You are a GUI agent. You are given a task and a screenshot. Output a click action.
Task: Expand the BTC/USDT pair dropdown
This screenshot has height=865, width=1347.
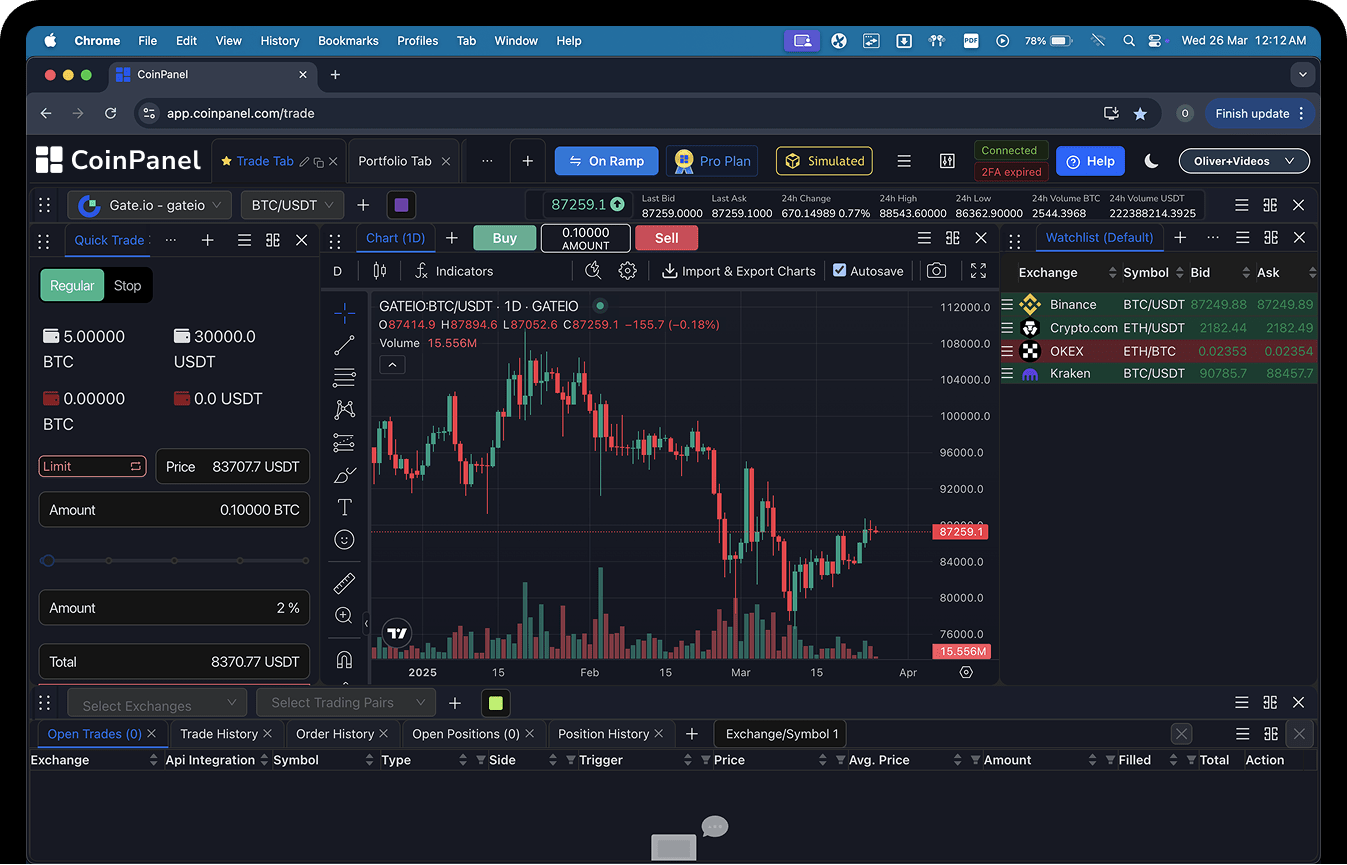point(292,205)
